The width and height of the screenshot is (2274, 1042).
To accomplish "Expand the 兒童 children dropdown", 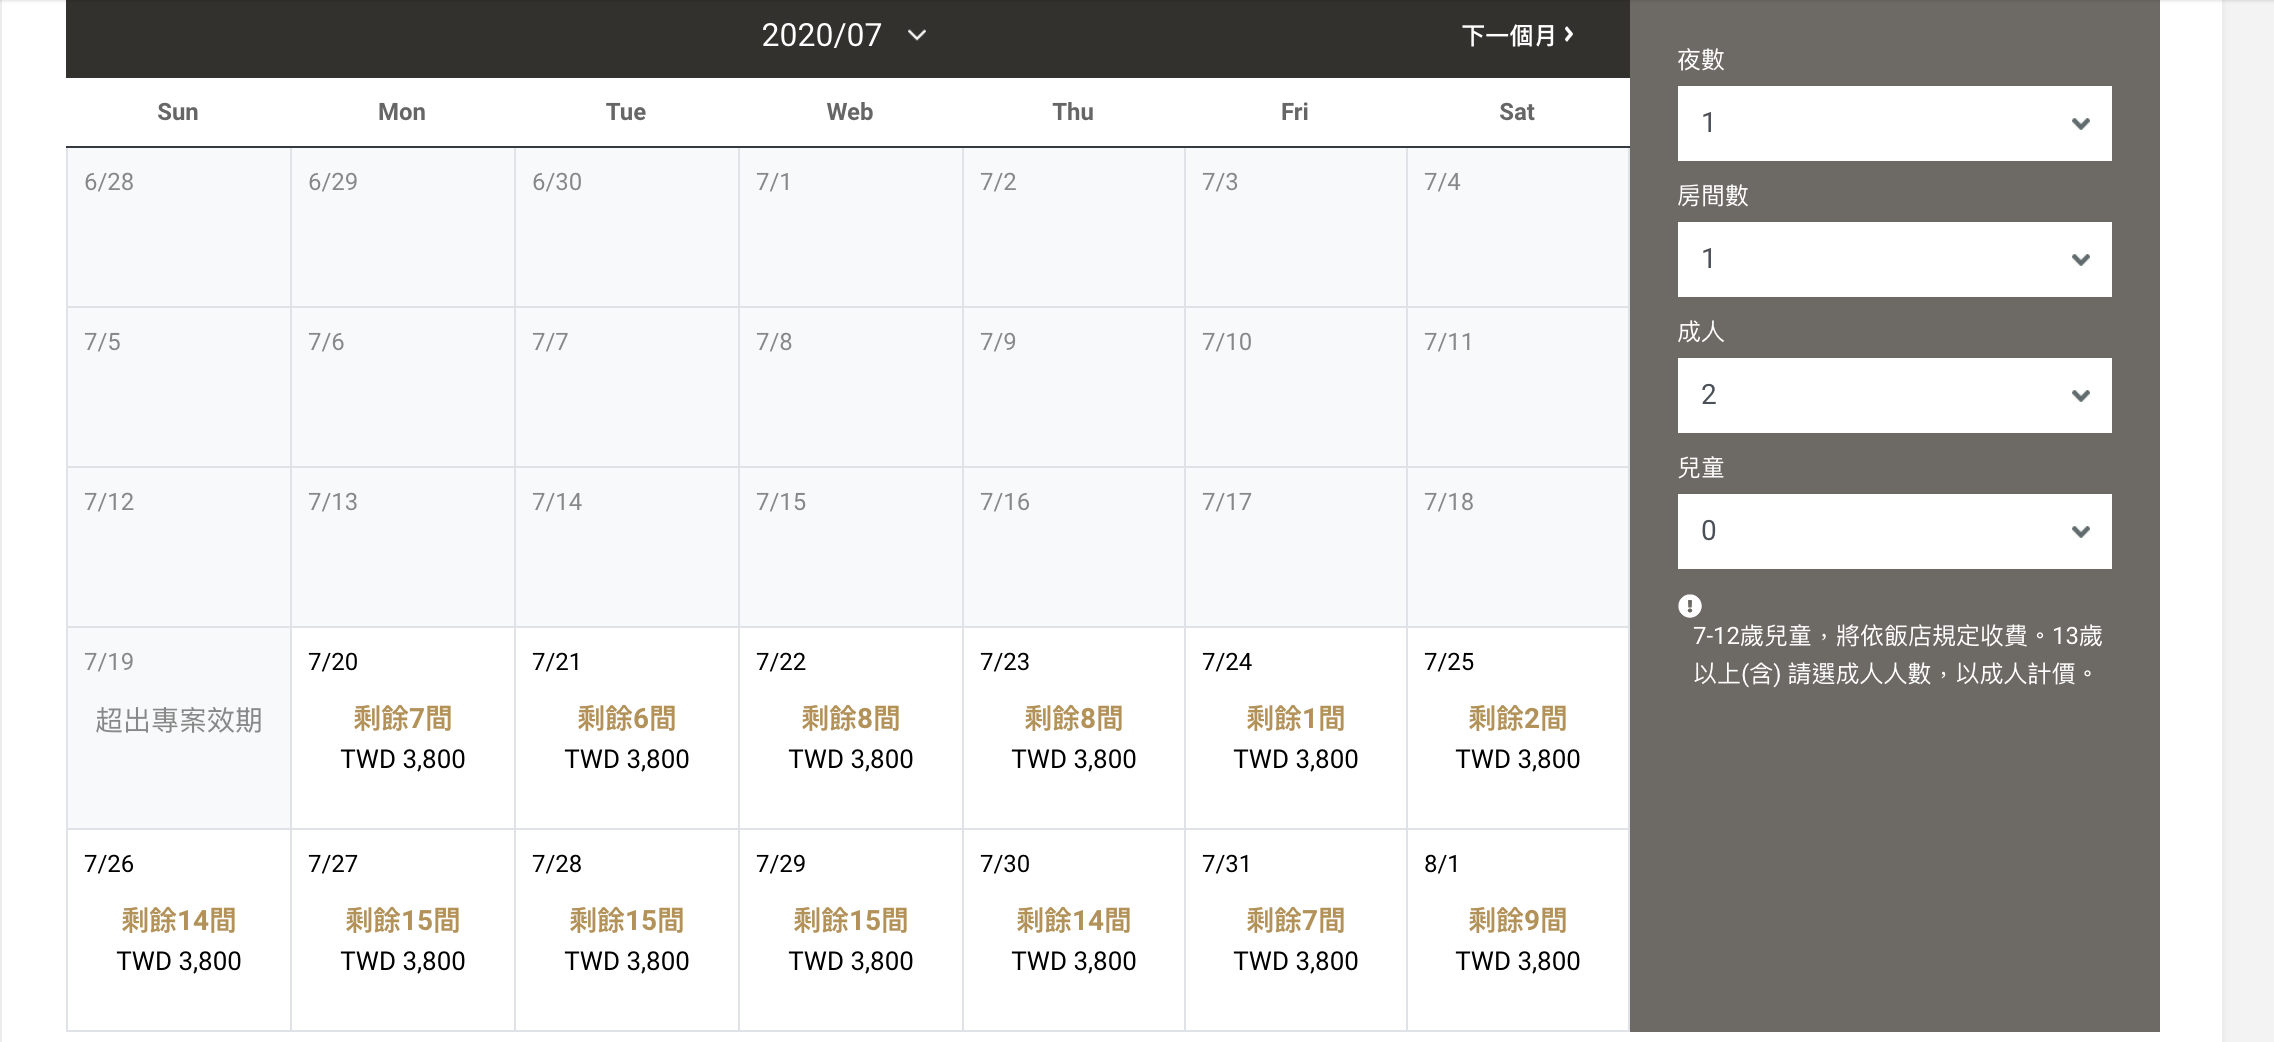I will [1894, 531].
